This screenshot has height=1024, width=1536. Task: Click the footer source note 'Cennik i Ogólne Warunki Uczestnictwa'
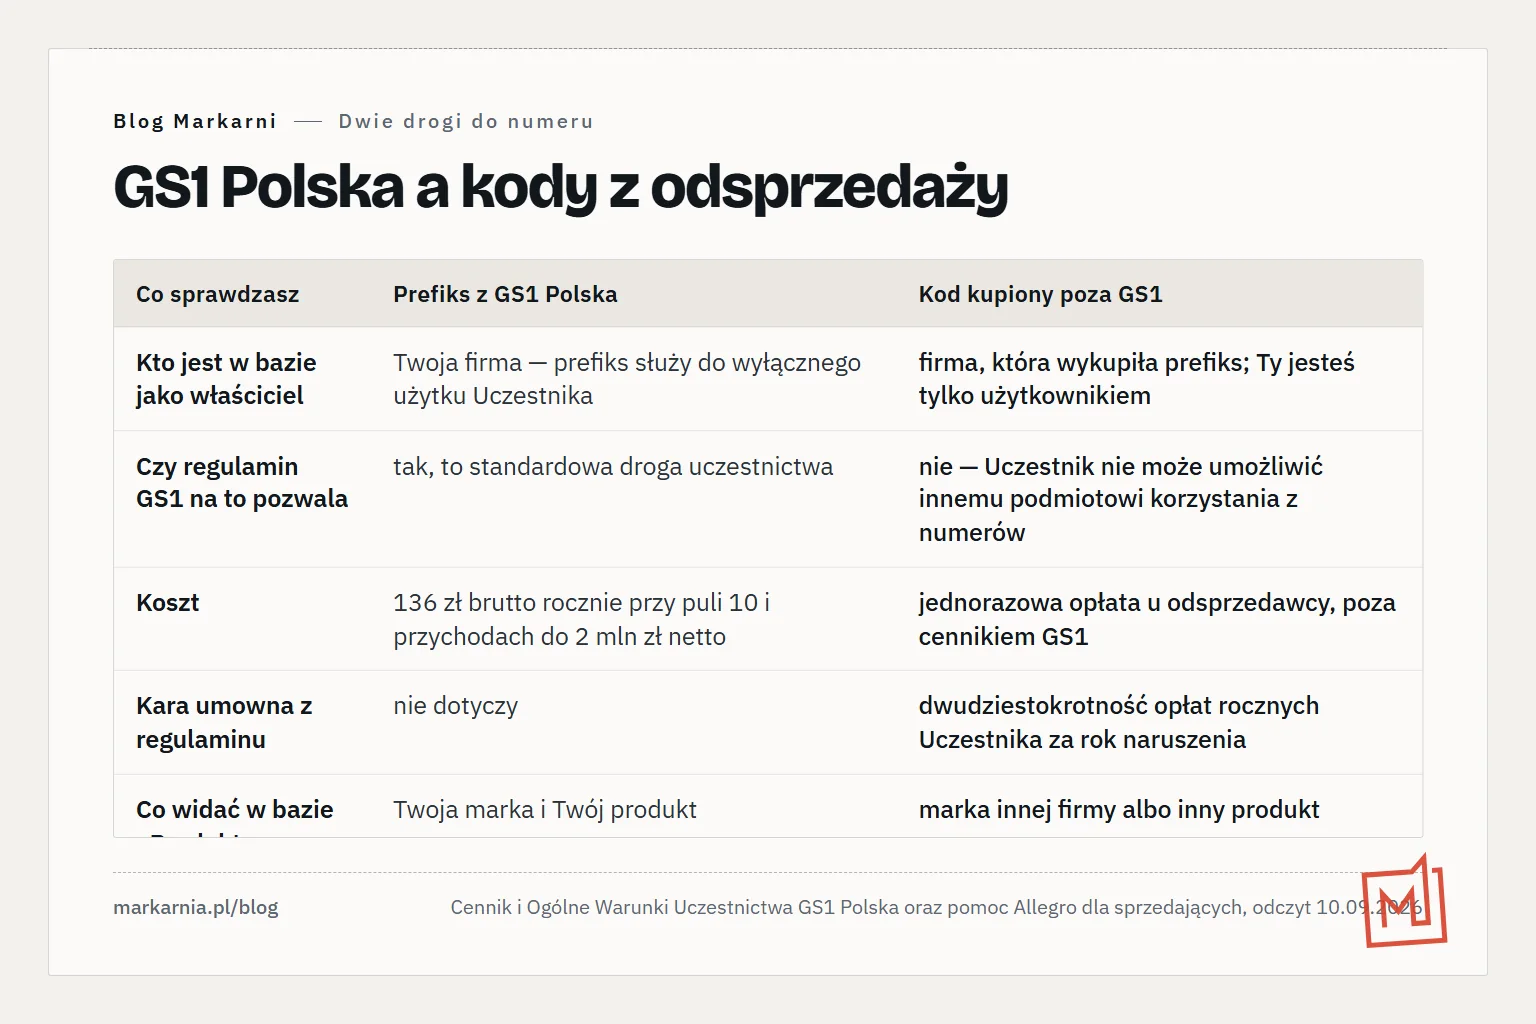coord(936,907)
